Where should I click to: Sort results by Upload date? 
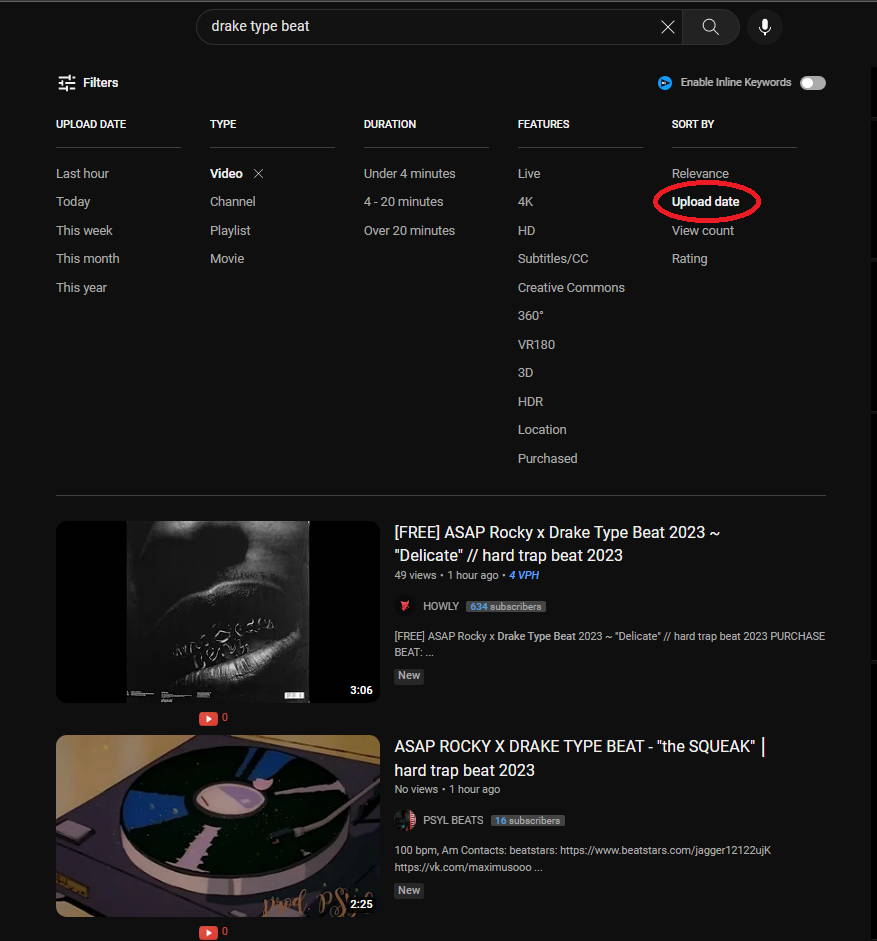(705, 202)
